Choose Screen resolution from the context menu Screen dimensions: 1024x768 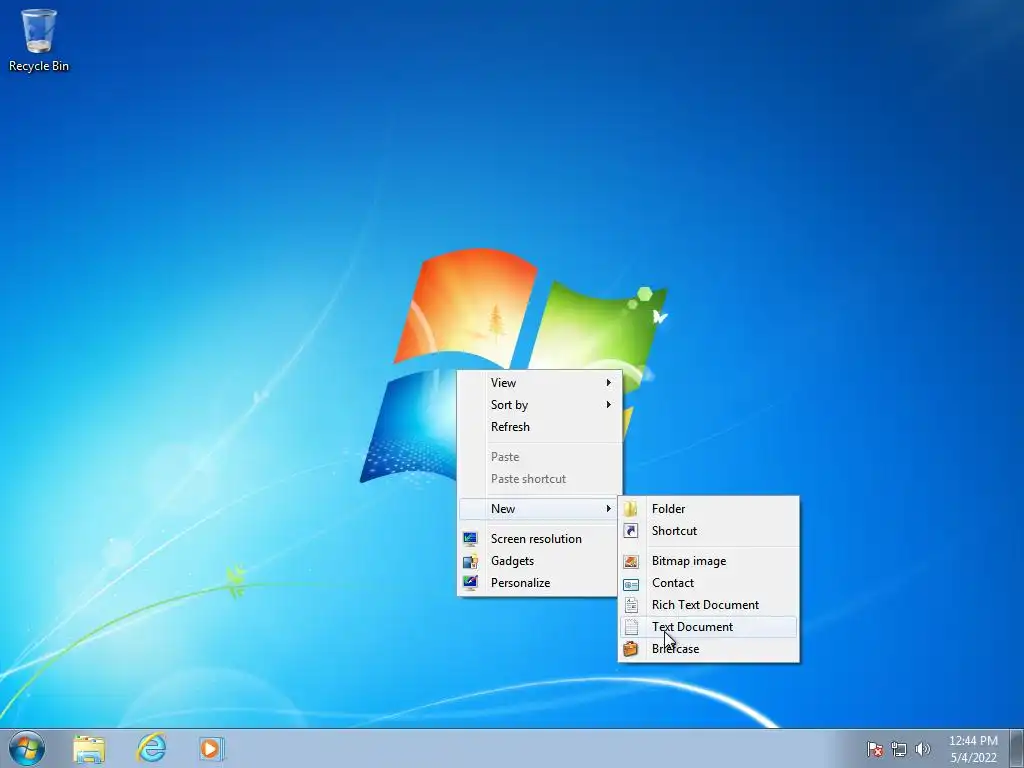[x=539, y=539]
